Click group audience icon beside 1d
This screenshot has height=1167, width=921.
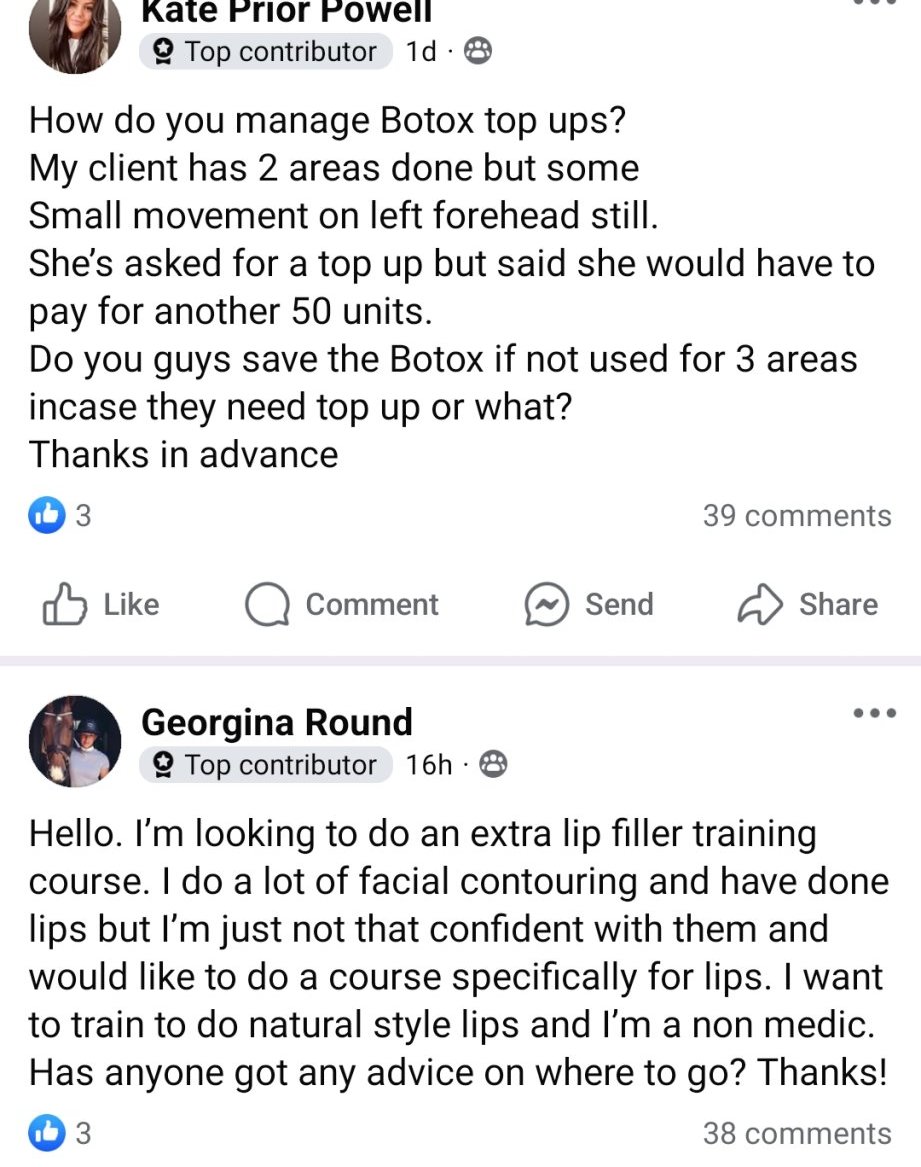coord(479,52)
